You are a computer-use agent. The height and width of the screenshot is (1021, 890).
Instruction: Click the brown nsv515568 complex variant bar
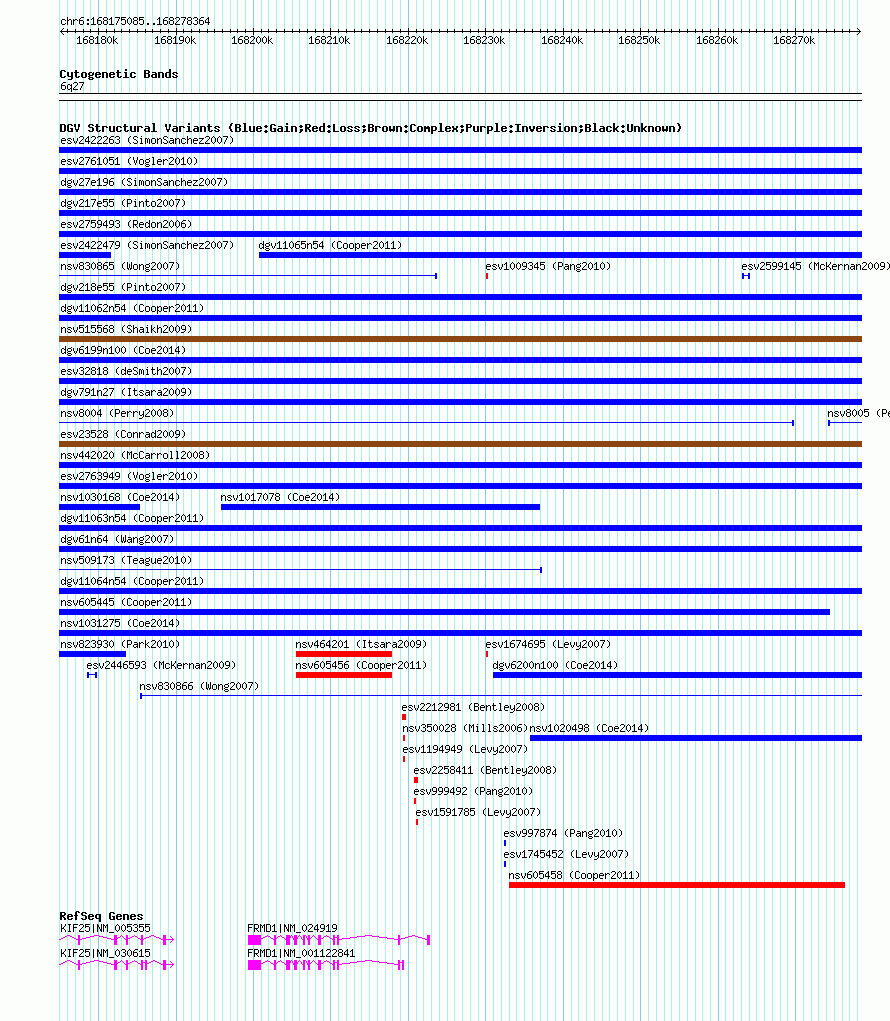[x=460, y=339]
